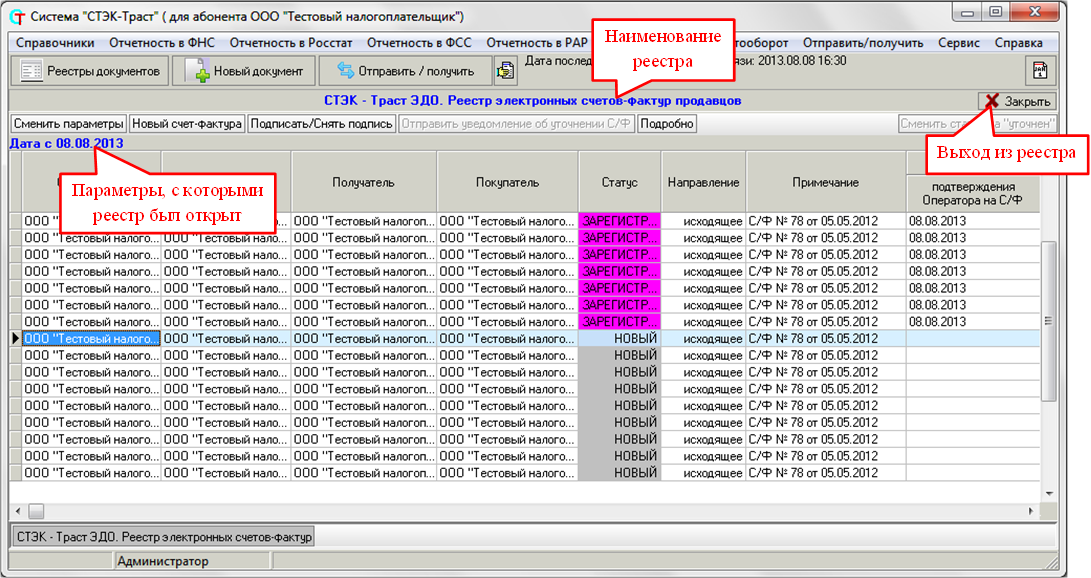The image size is (1091, 578).
Task: Click the Статус column header
Action: (619, 182)
